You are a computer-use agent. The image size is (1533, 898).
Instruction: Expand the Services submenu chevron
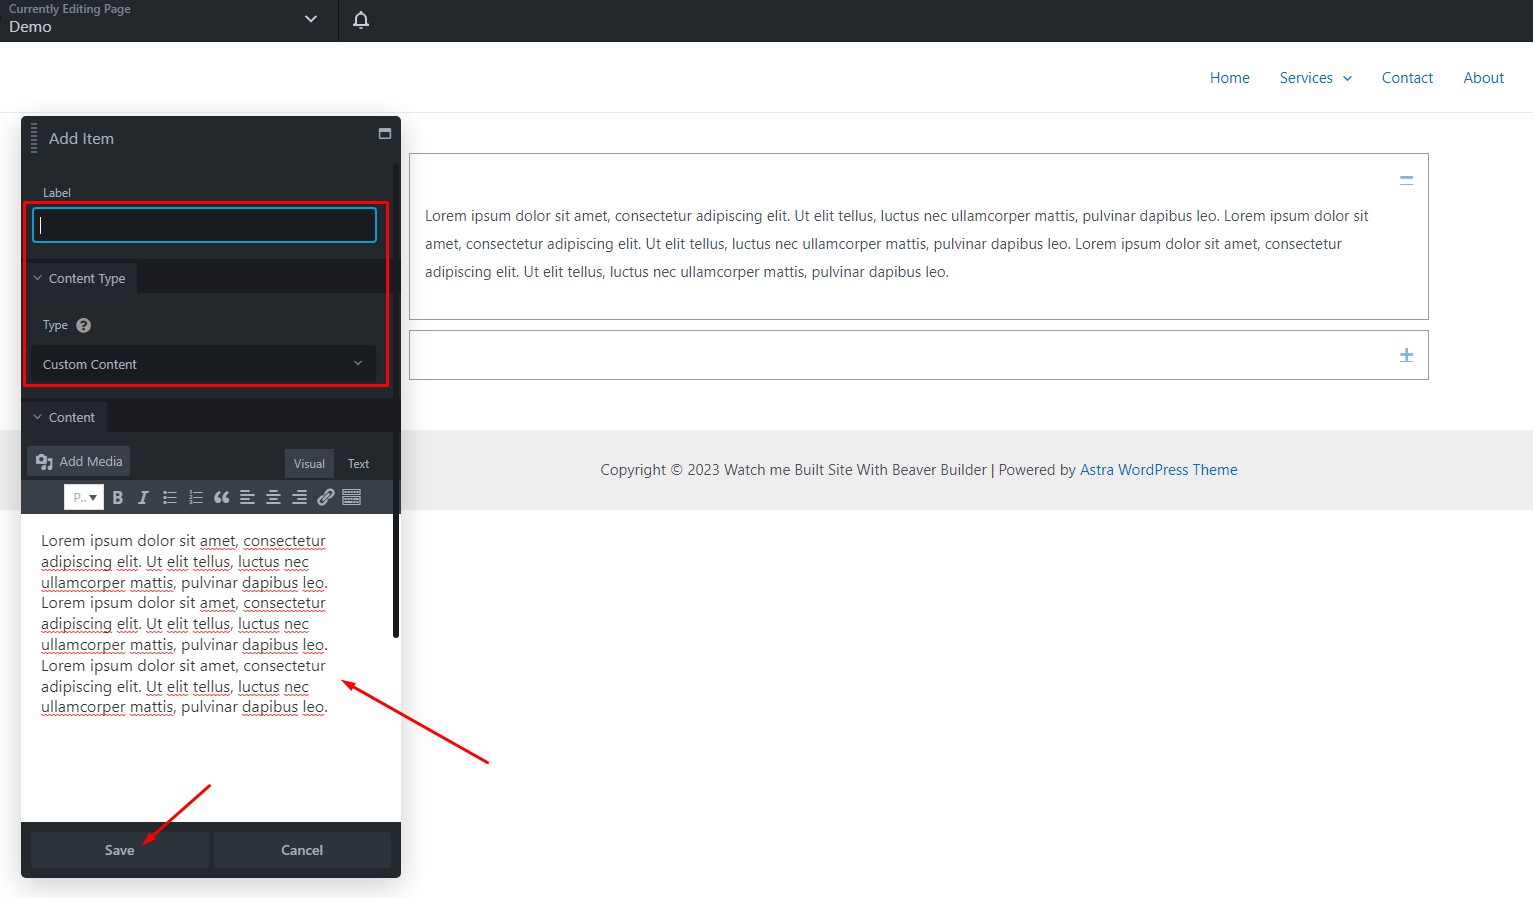click(x=1347, y=79)
